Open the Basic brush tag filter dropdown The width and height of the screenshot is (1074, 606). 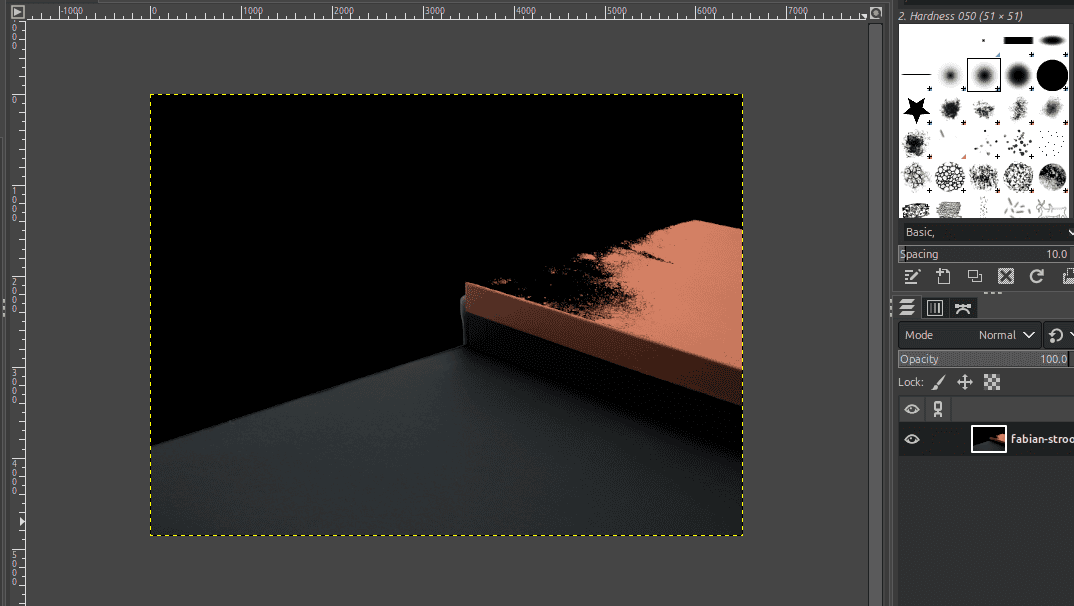click(985, 232)
